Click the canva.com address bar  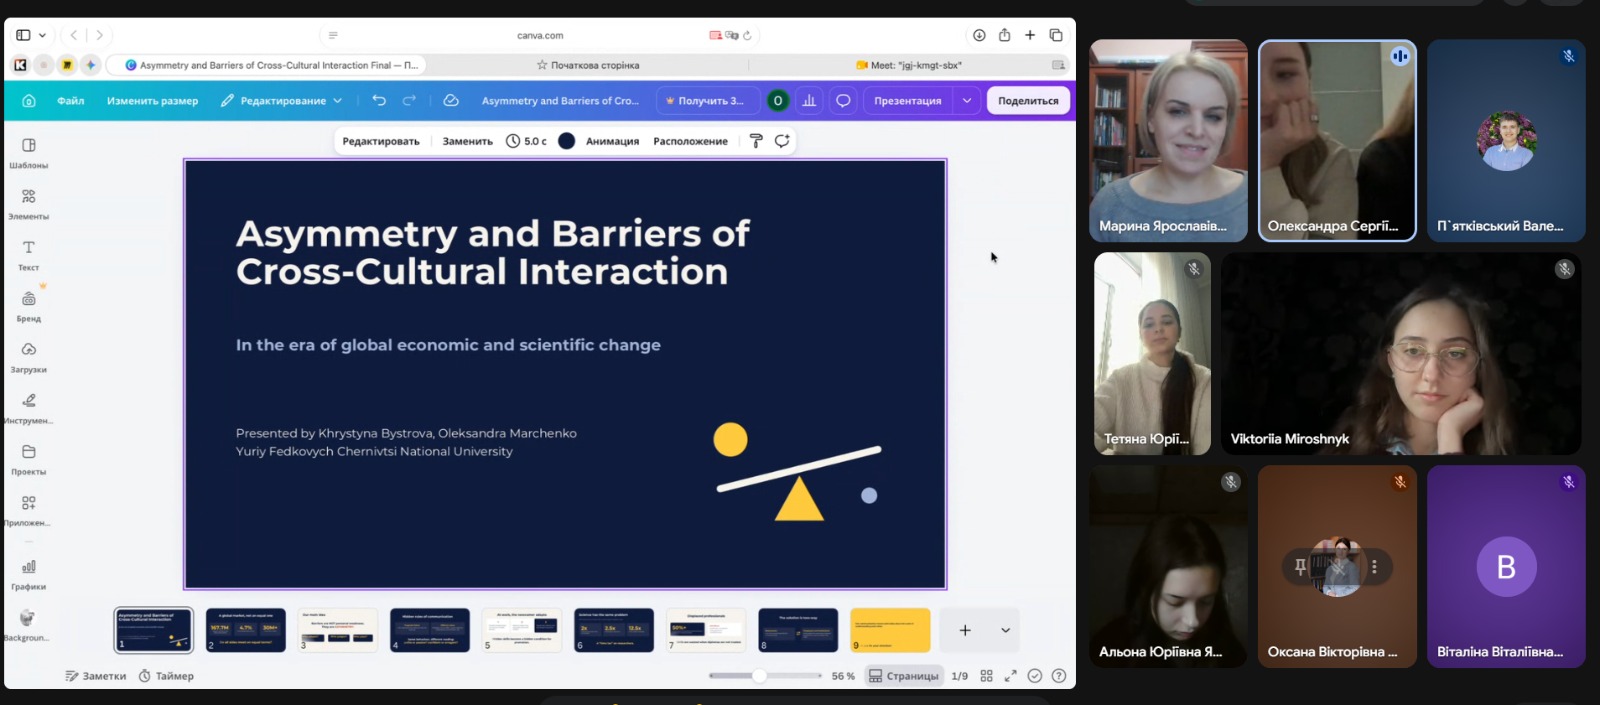(540, 35)
